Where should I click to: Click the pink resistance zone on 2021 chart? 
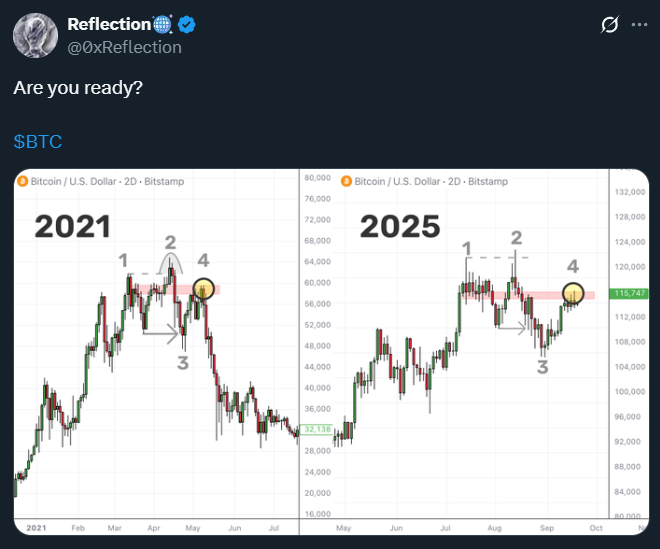[x=175, y=290]
